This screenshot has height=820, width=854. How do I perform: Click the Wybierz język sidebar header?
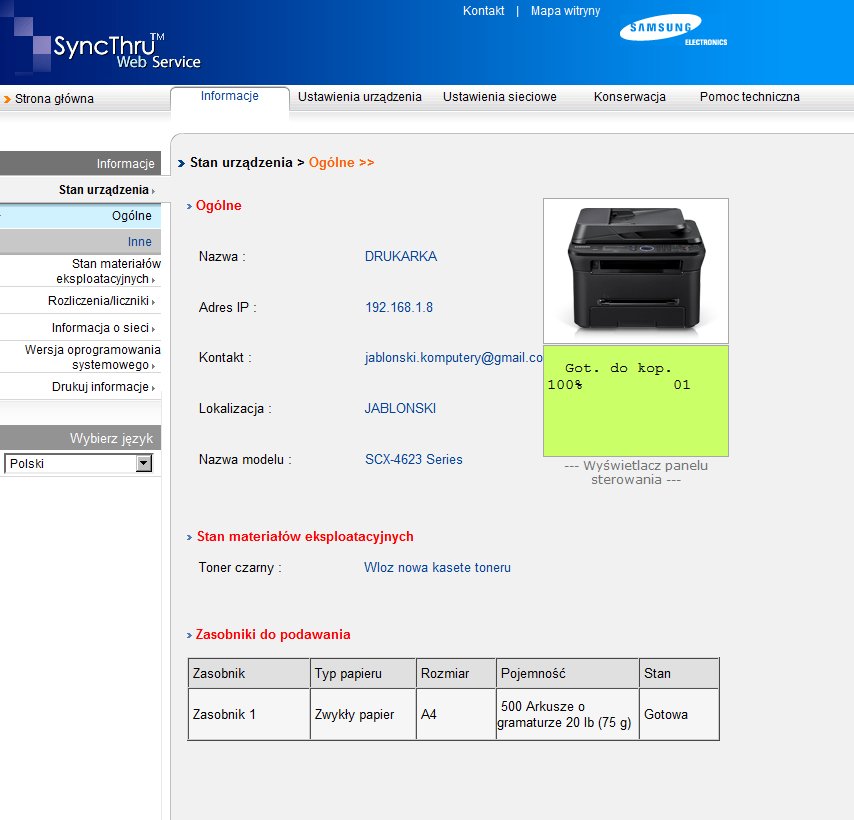pyautogui.click(x=81, y=438)
